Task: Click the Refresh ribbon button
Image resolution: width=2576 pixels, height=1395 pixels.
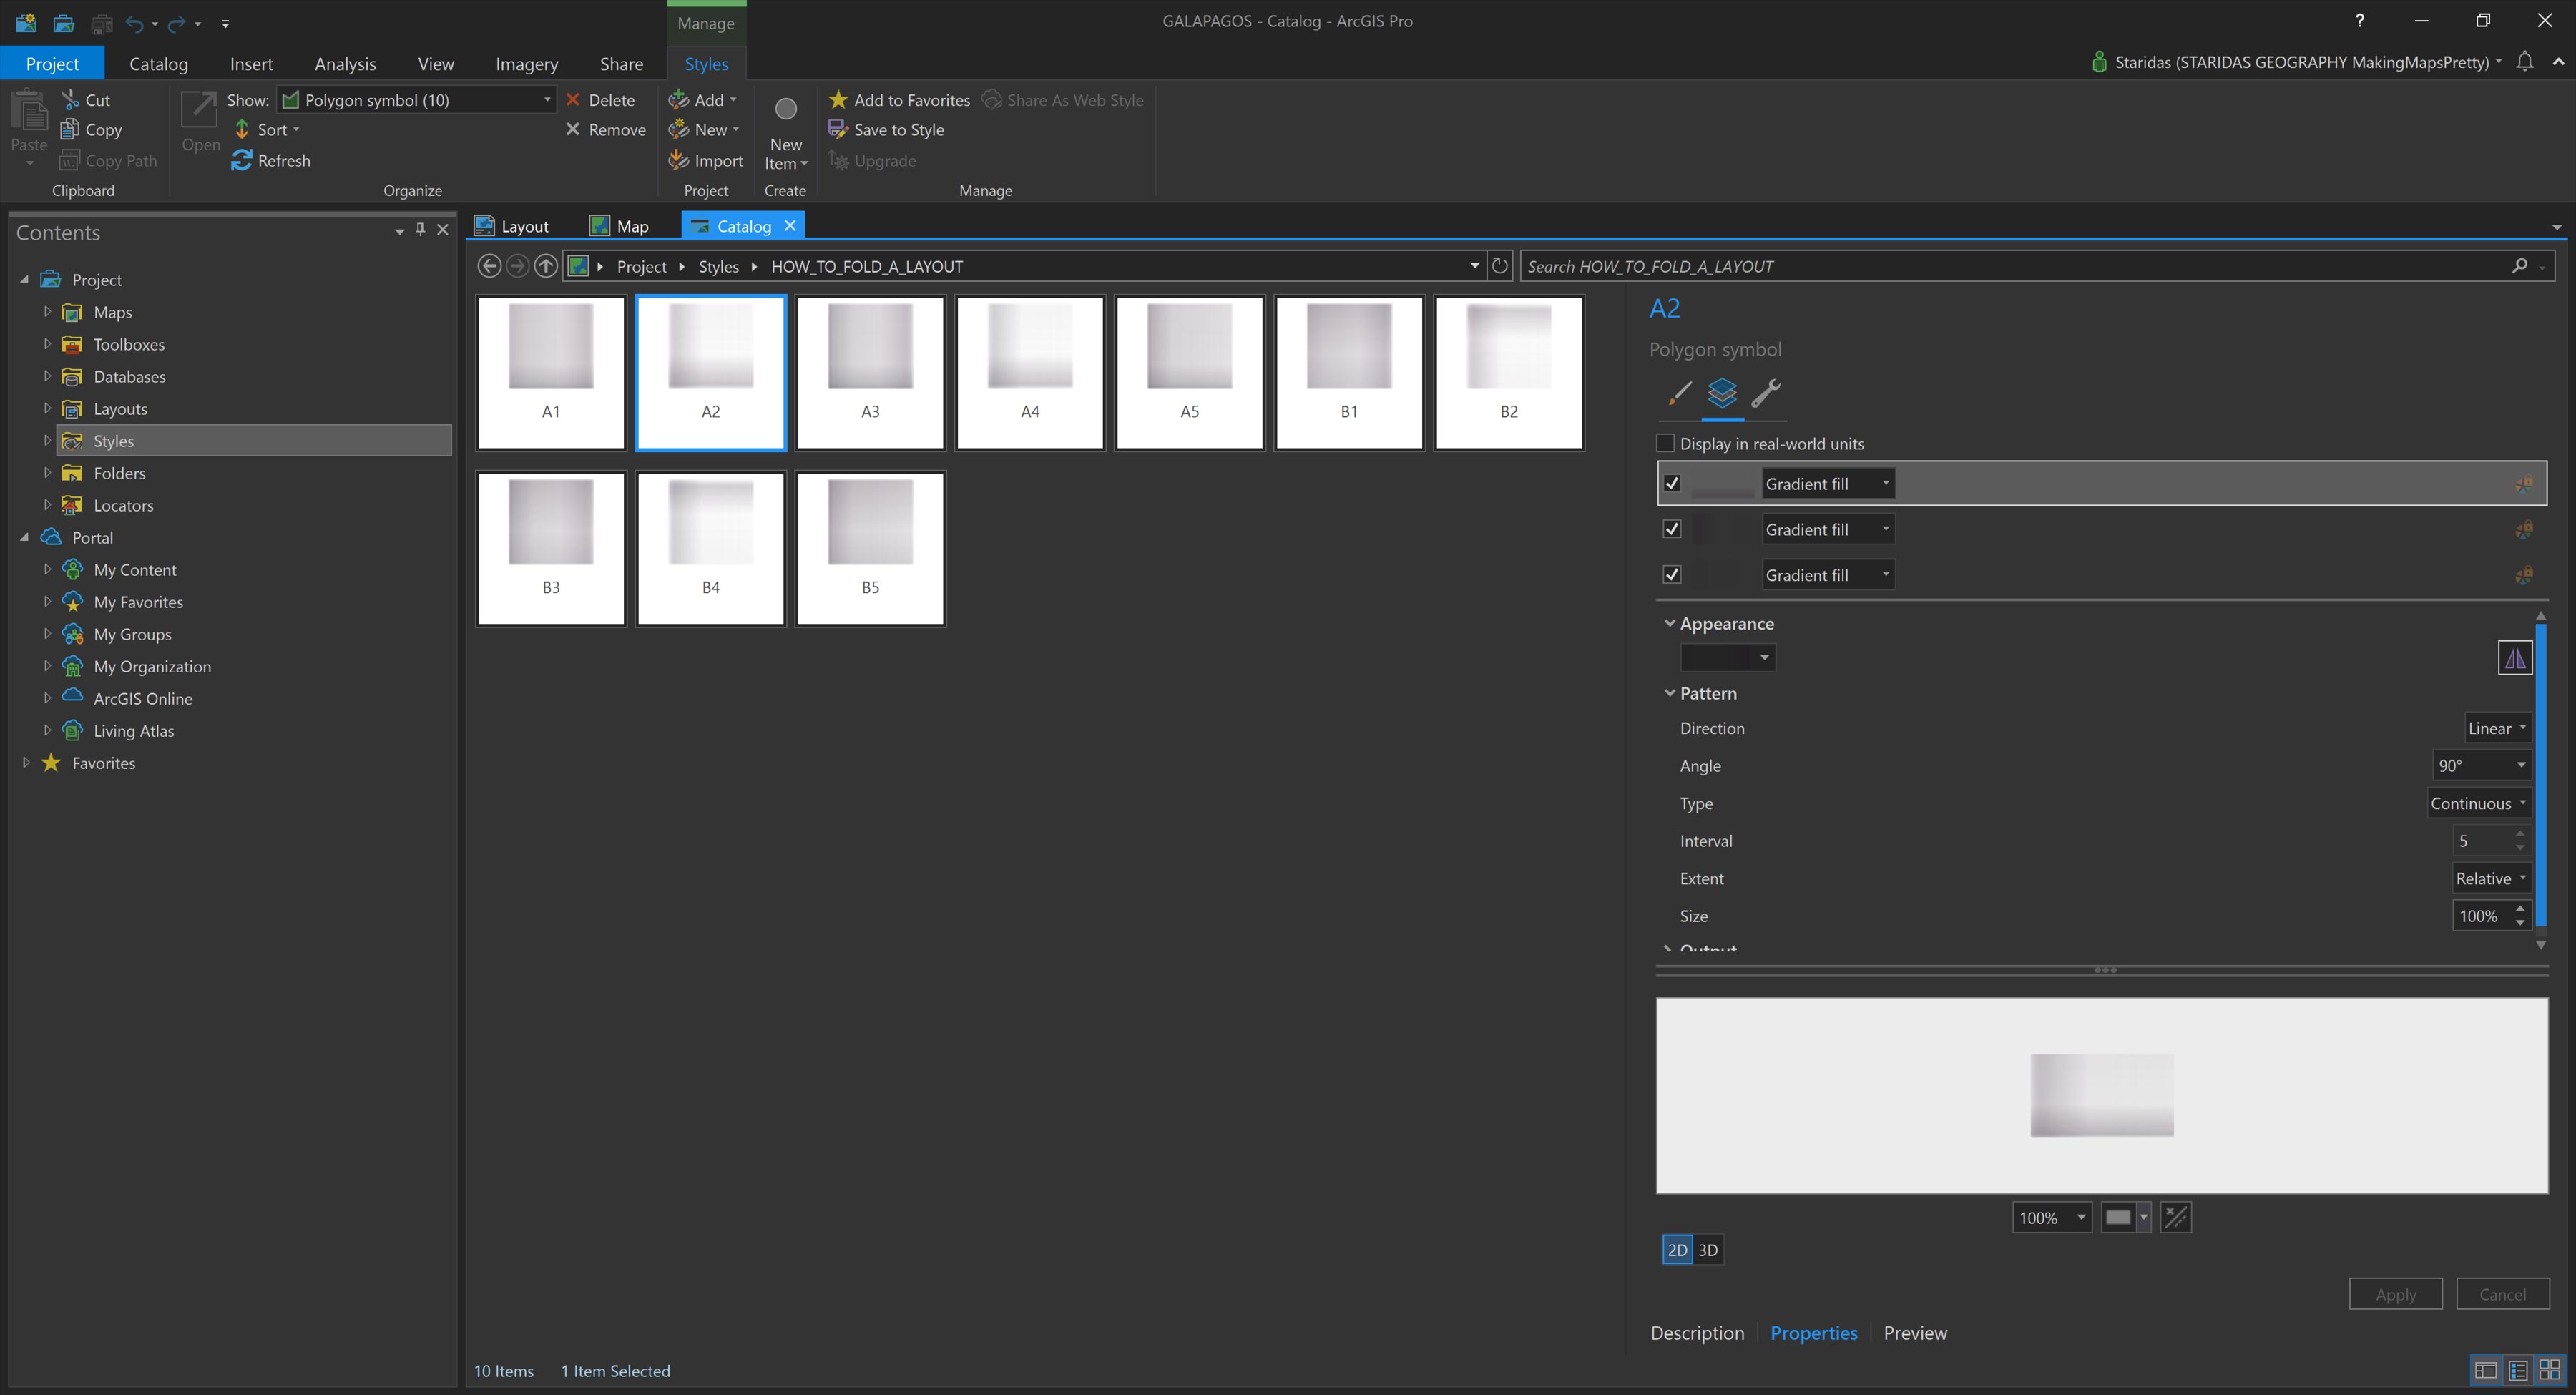Action: pos(271,160)
